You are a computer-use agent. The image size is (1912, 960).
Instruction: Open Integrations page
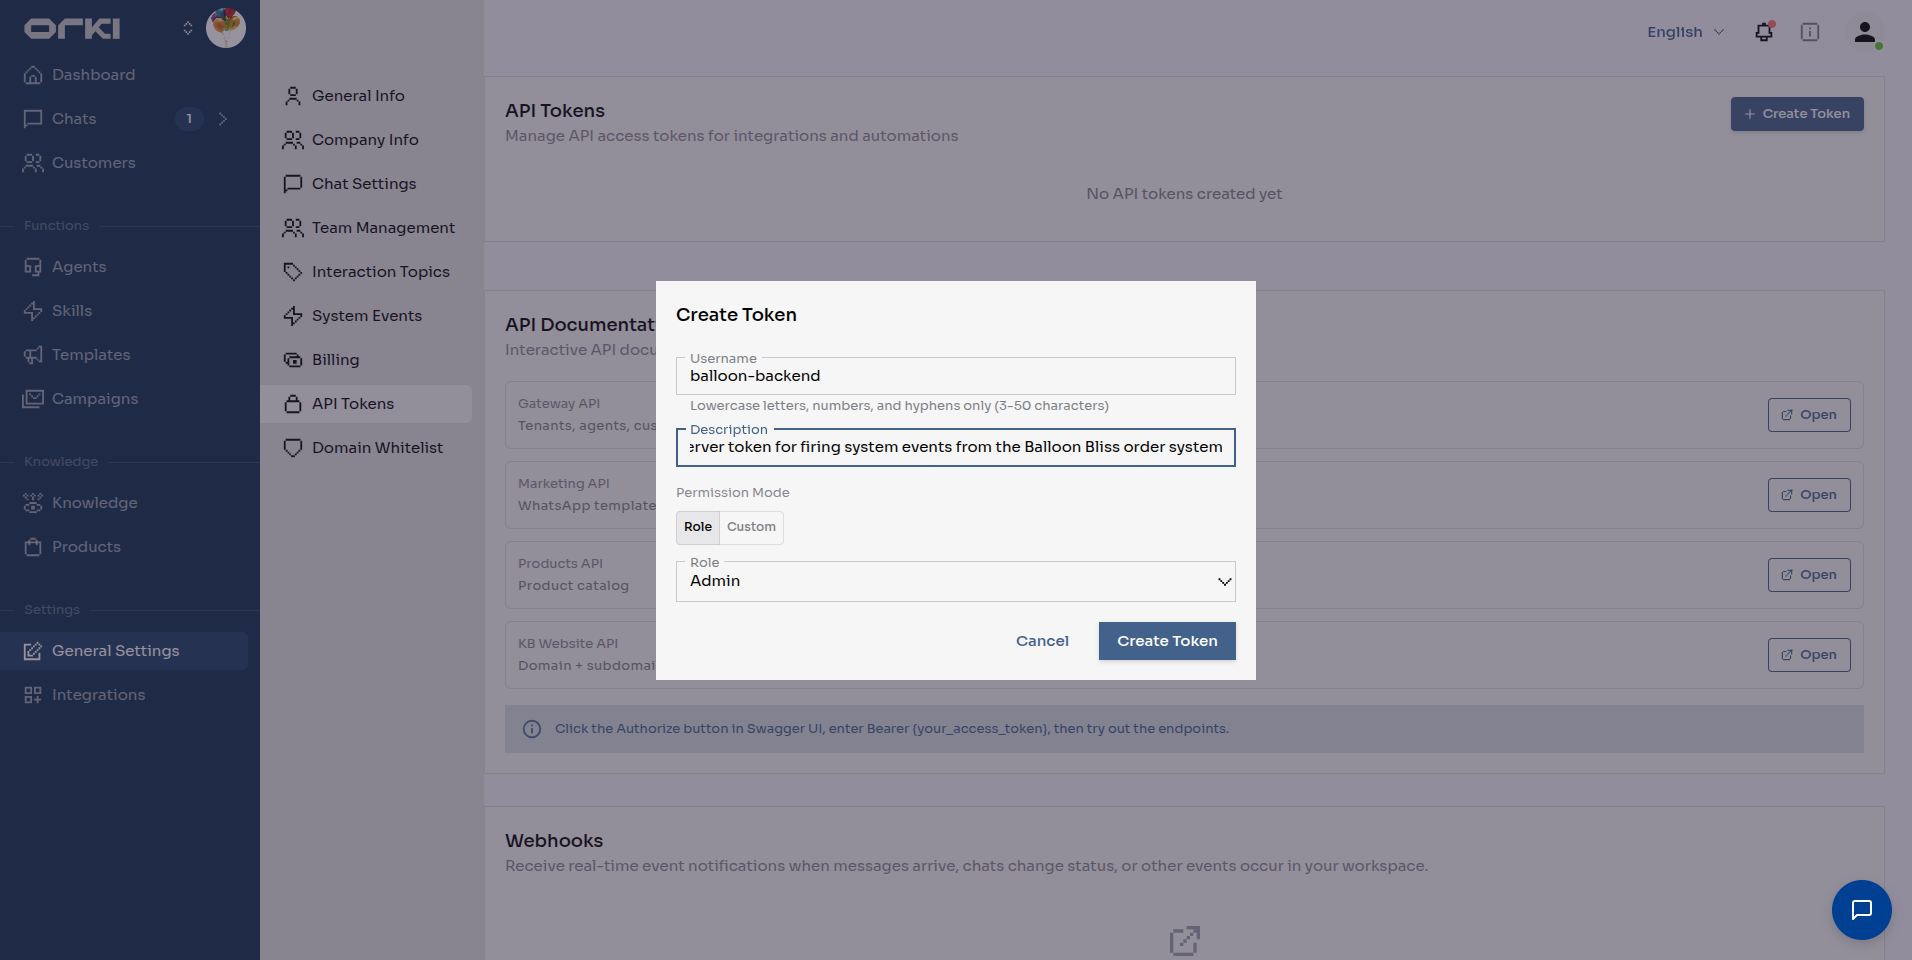coord(98,695)
